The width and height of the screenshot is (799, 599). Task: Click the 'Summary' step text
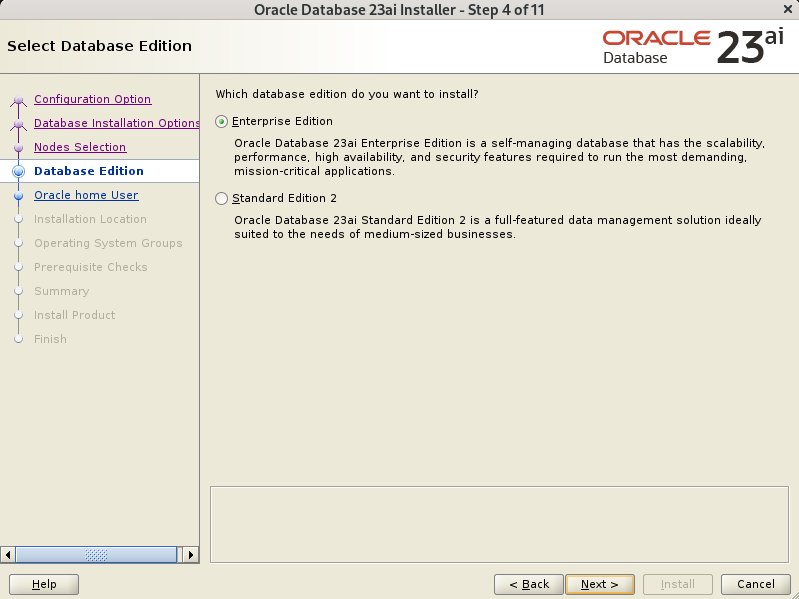tap(62, 291)
